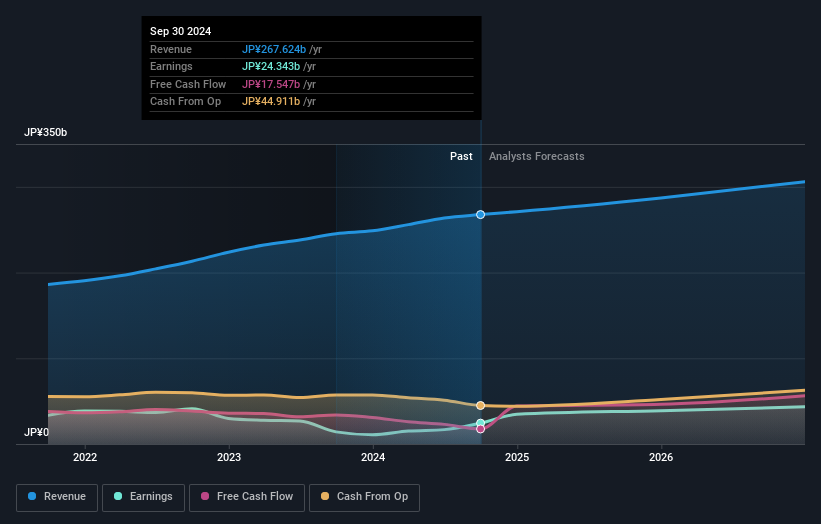Click the JP¥17.547b free cash flow value
This screenshot has height=524, width=821.
tap(271, 84)
